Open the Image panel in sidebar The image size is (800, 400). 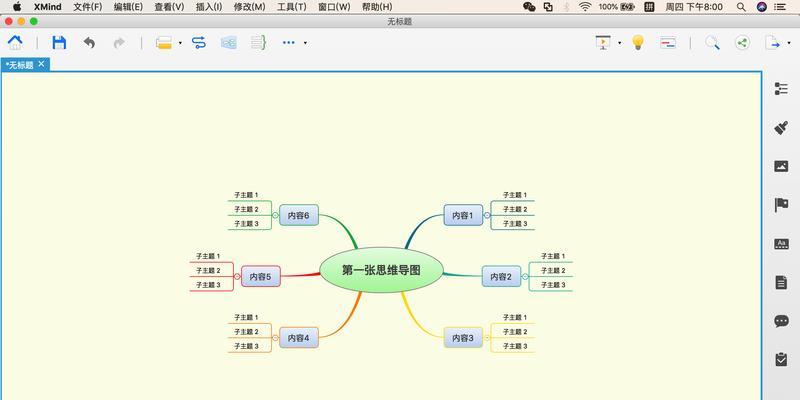click(781, 166)
